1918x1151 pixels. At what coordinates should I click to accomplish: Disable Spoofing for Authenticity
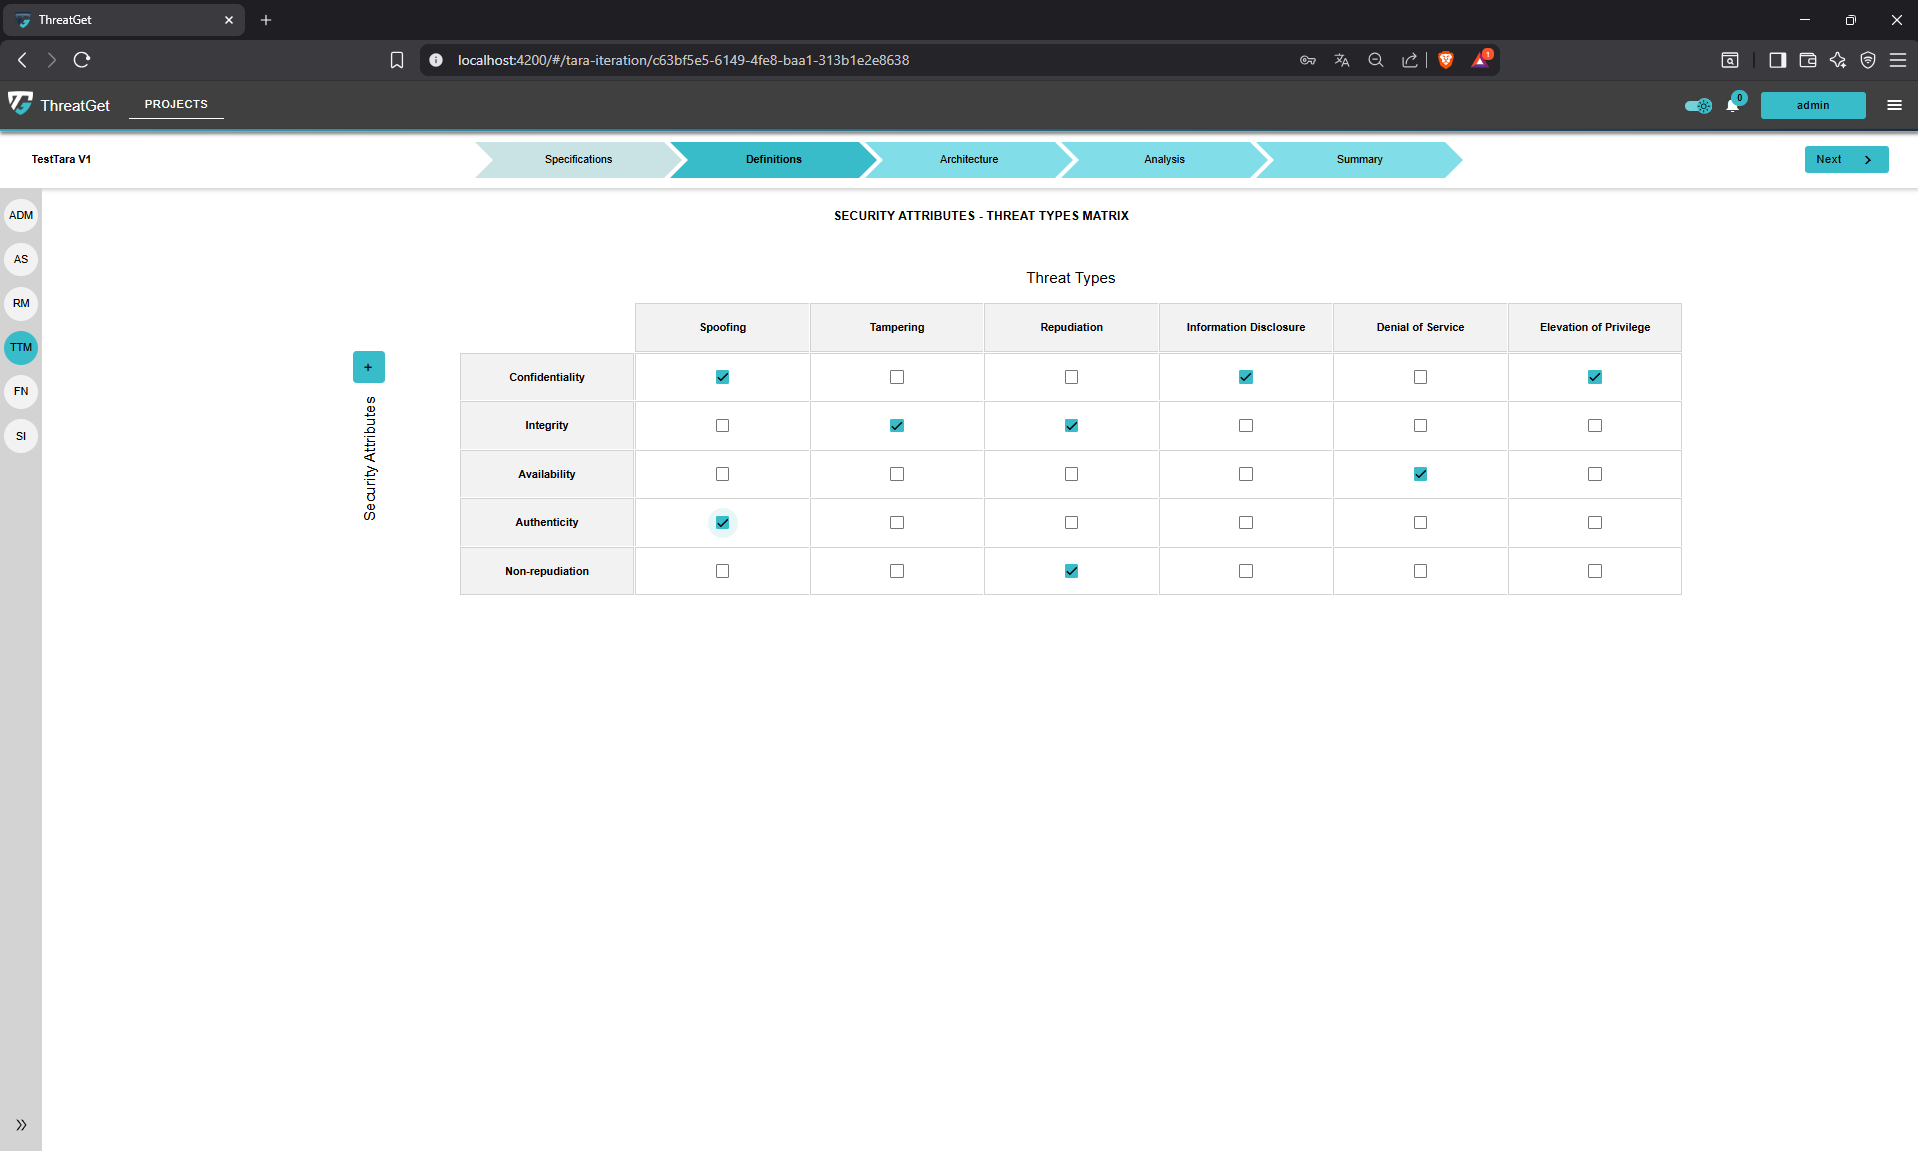click(x=722, y=522)
